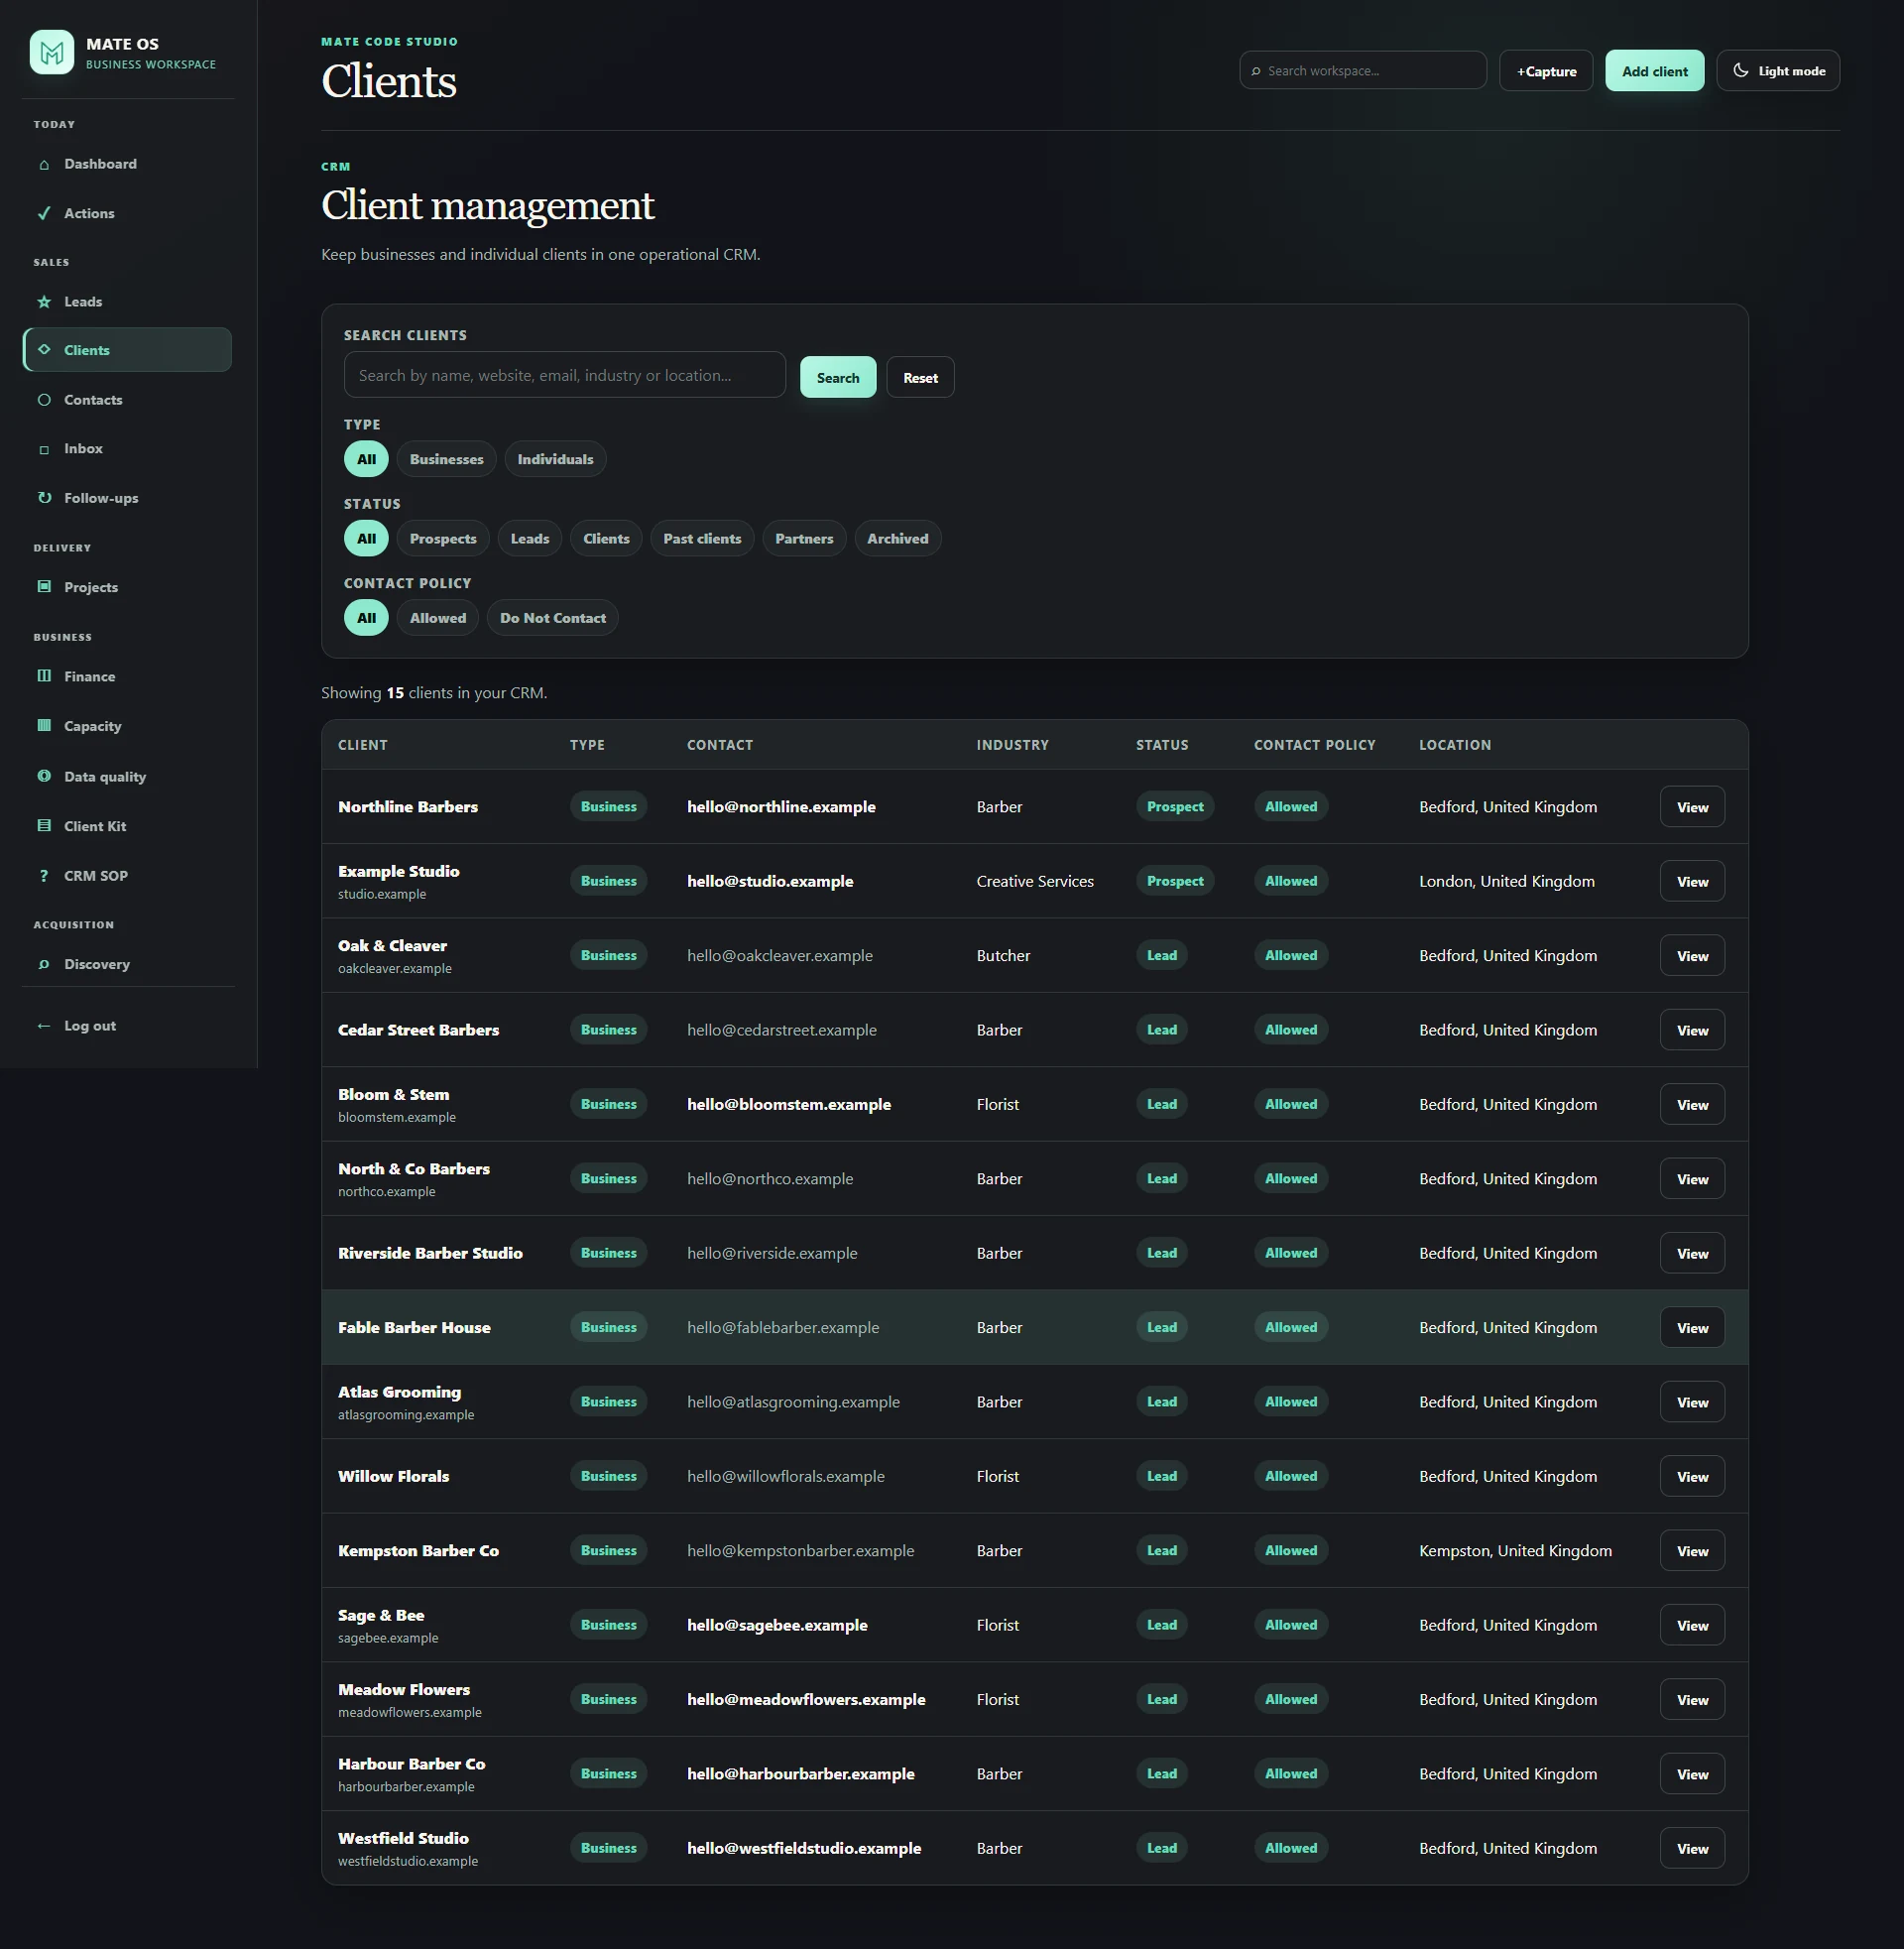Viewport: 1904px width, 1949px height.
Task: Click hello@harbourbarber.example contact
Action: pos(801,1774)
